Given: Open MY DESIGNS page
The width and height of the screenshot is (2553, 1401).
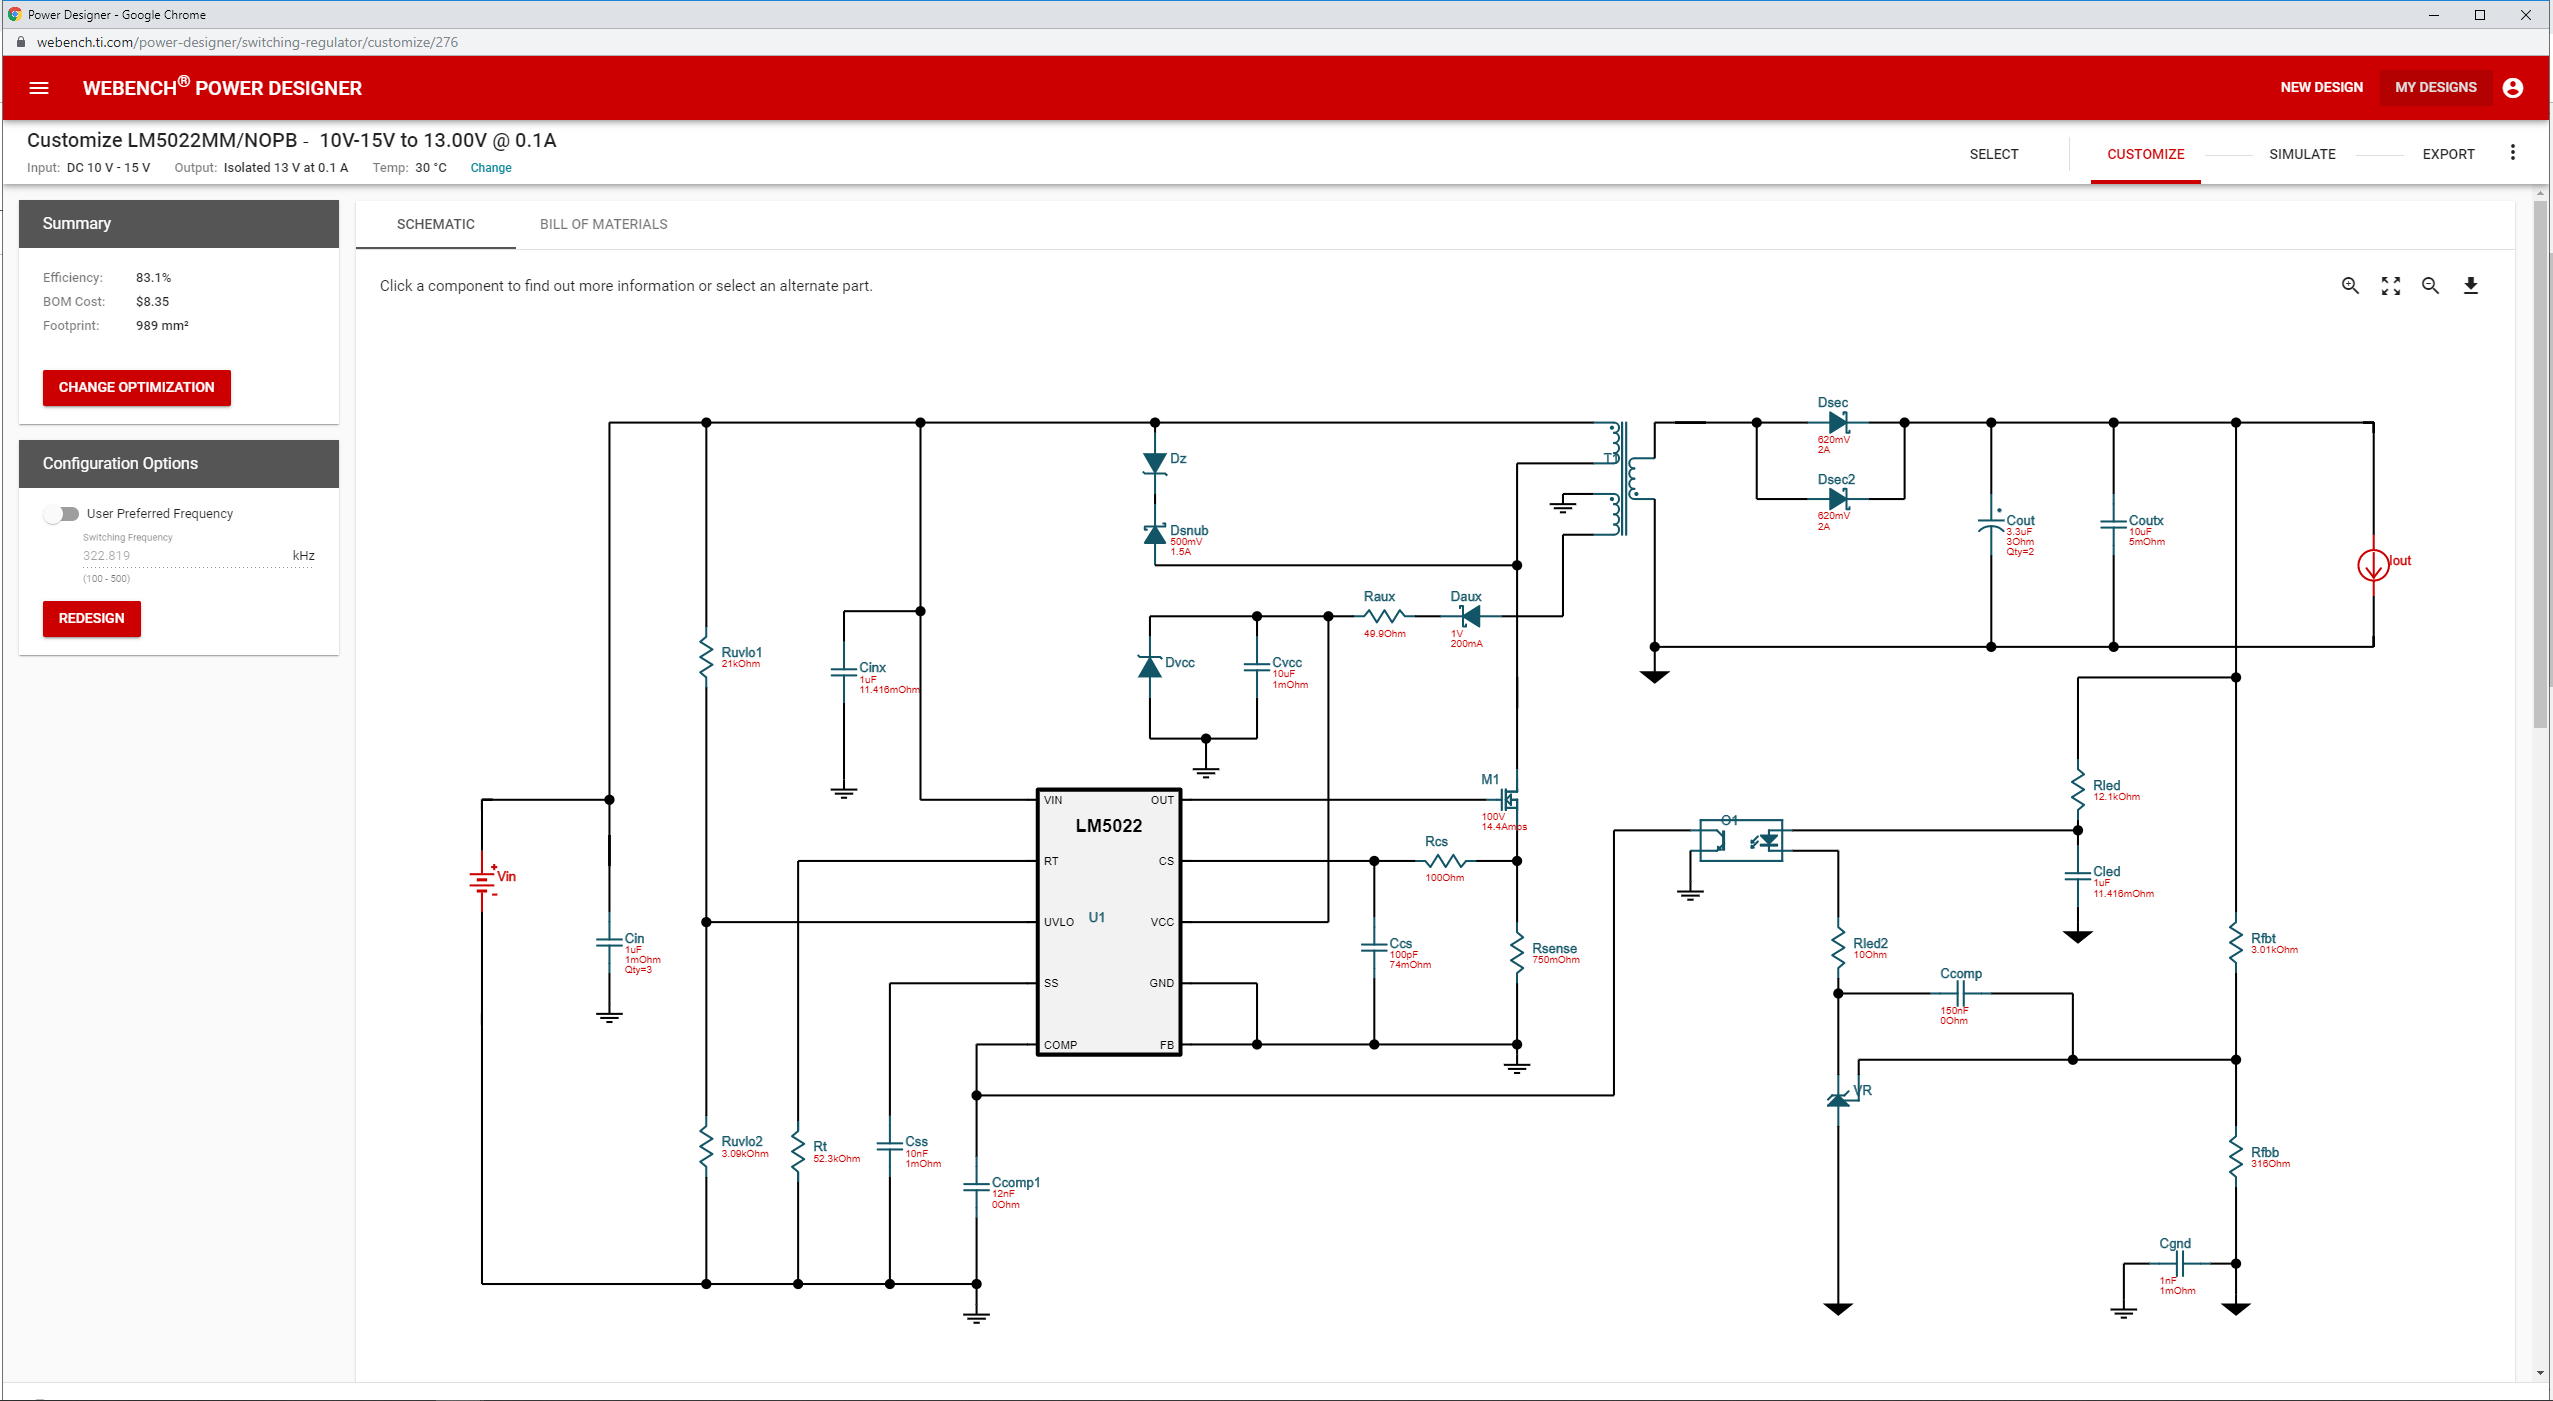Looking at the screenshot, I should click(x=2435, y=87).
